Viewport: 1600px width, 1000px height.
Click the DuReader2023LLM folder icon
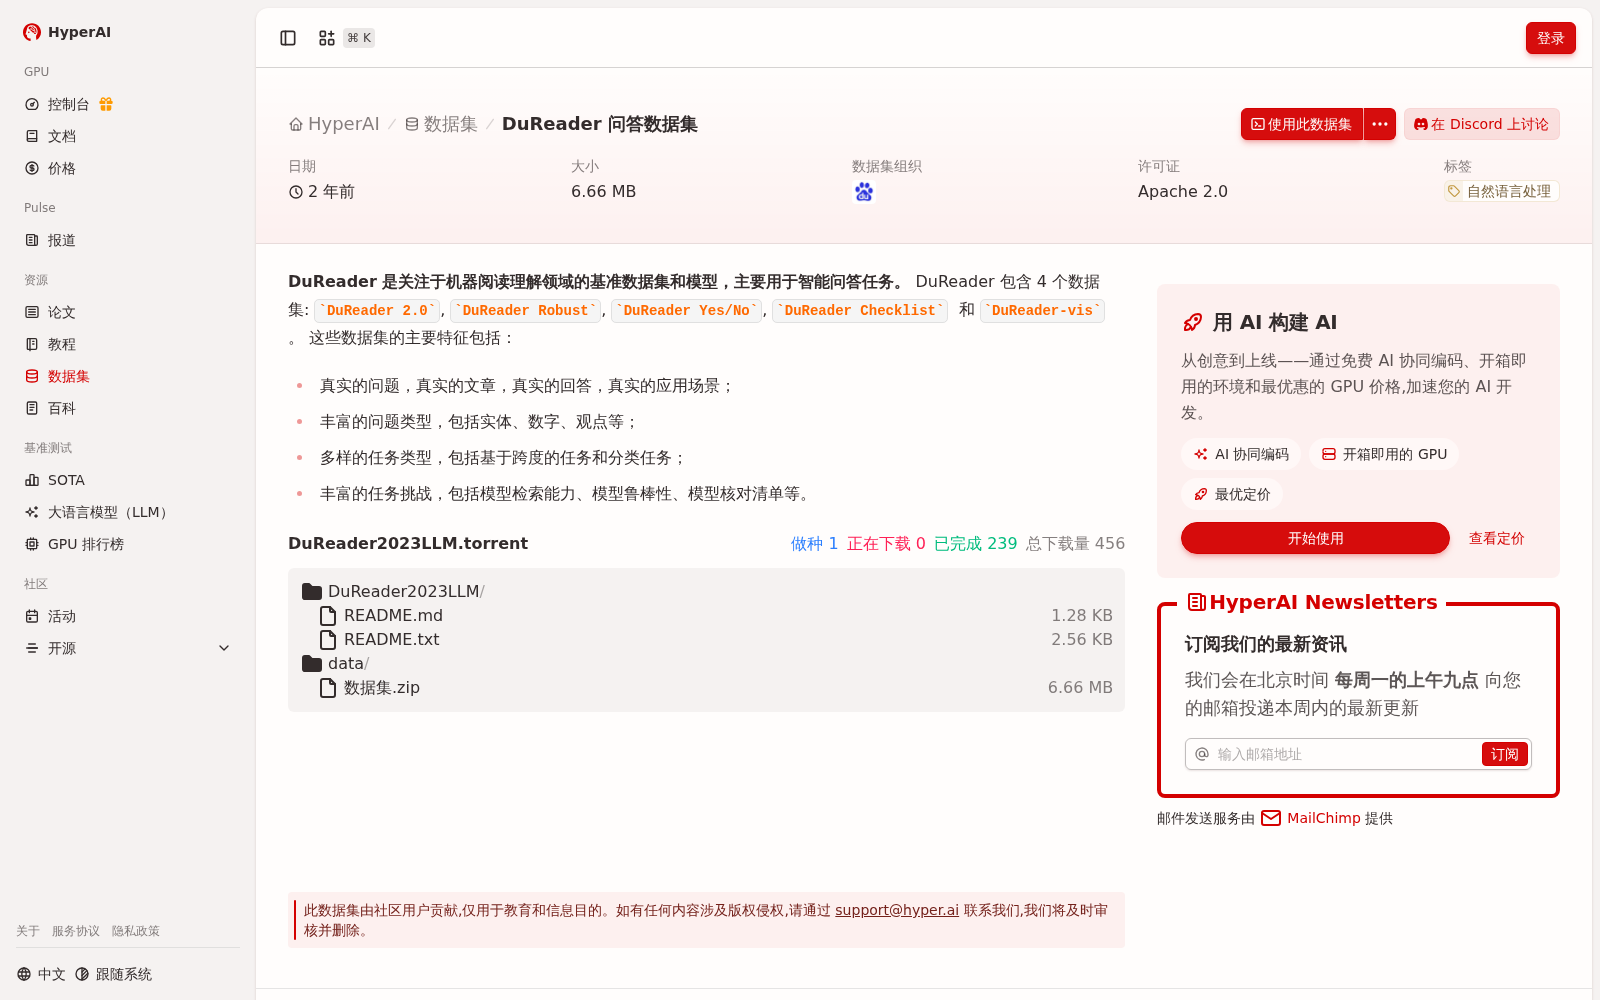(312, 591)
